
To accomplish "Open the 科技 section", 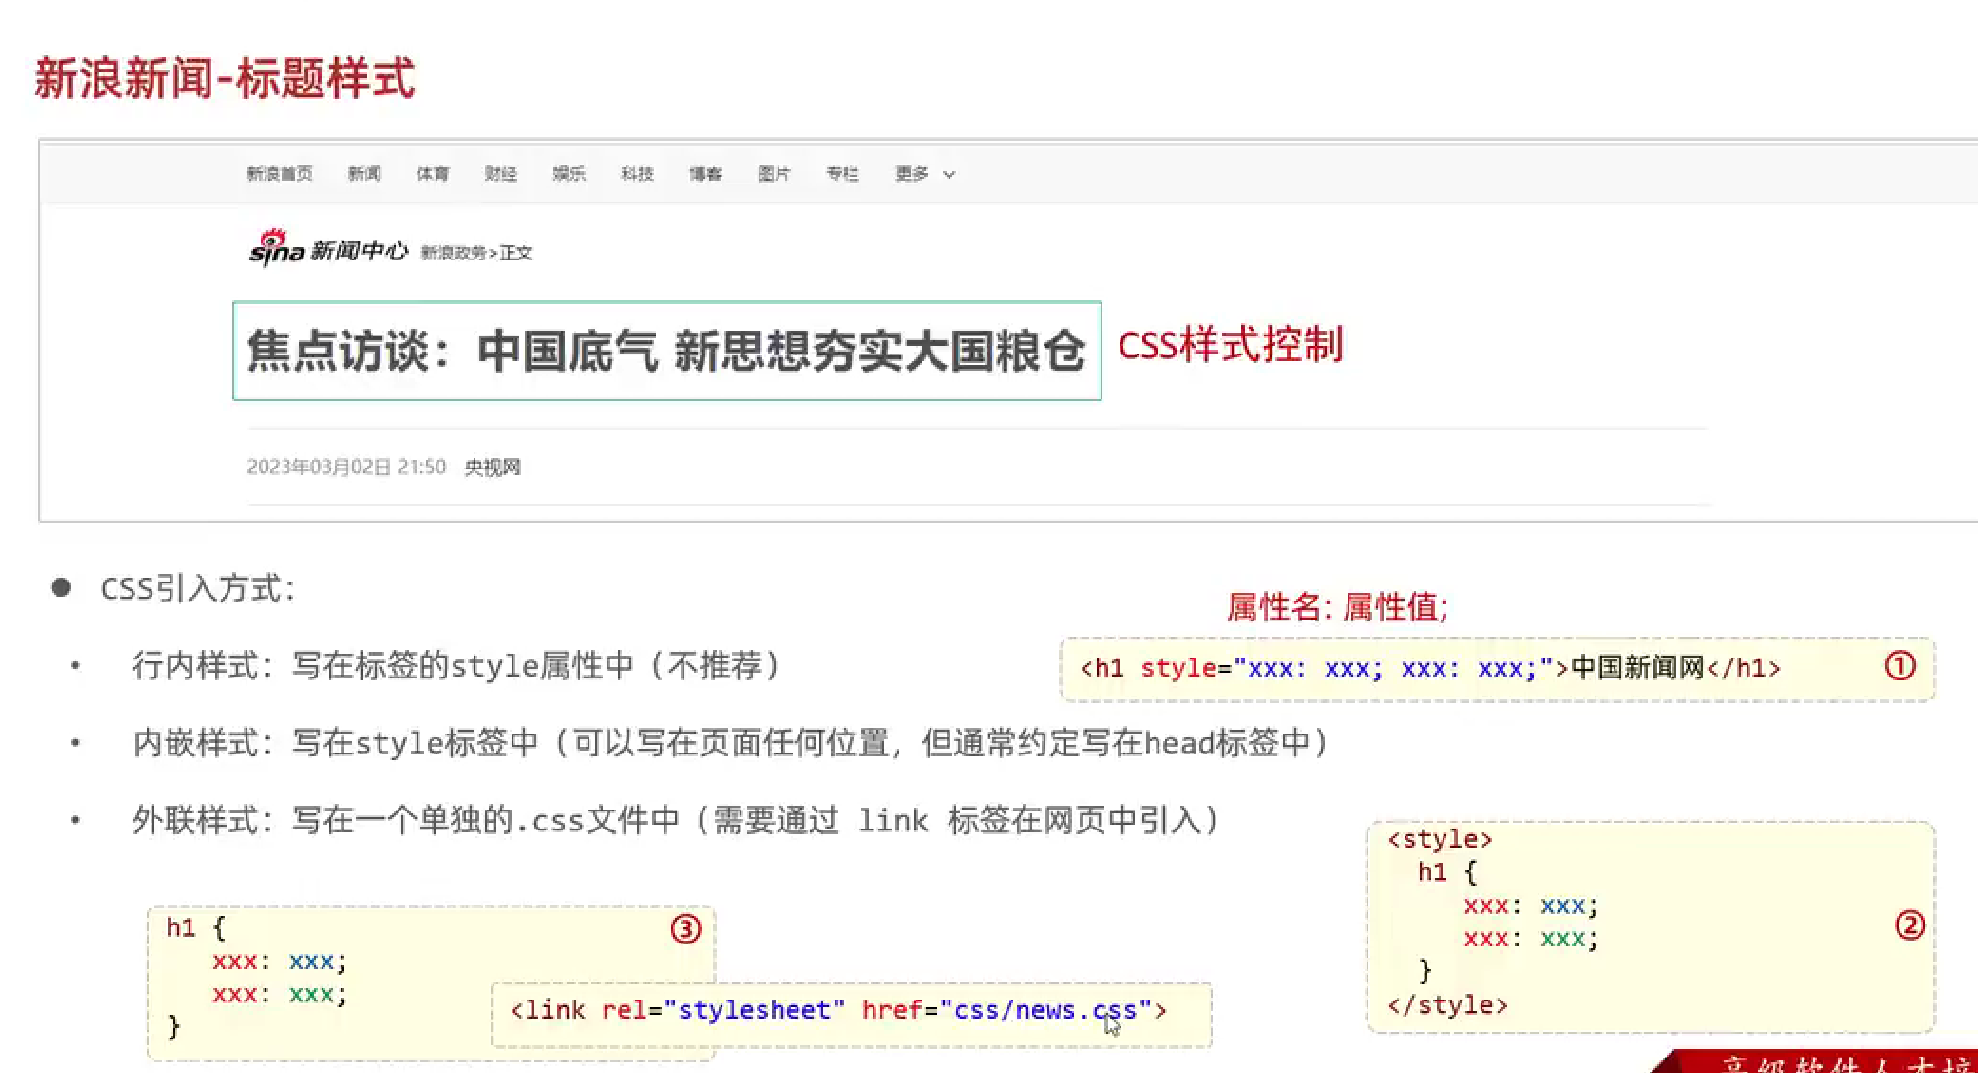I will (637, 173).
